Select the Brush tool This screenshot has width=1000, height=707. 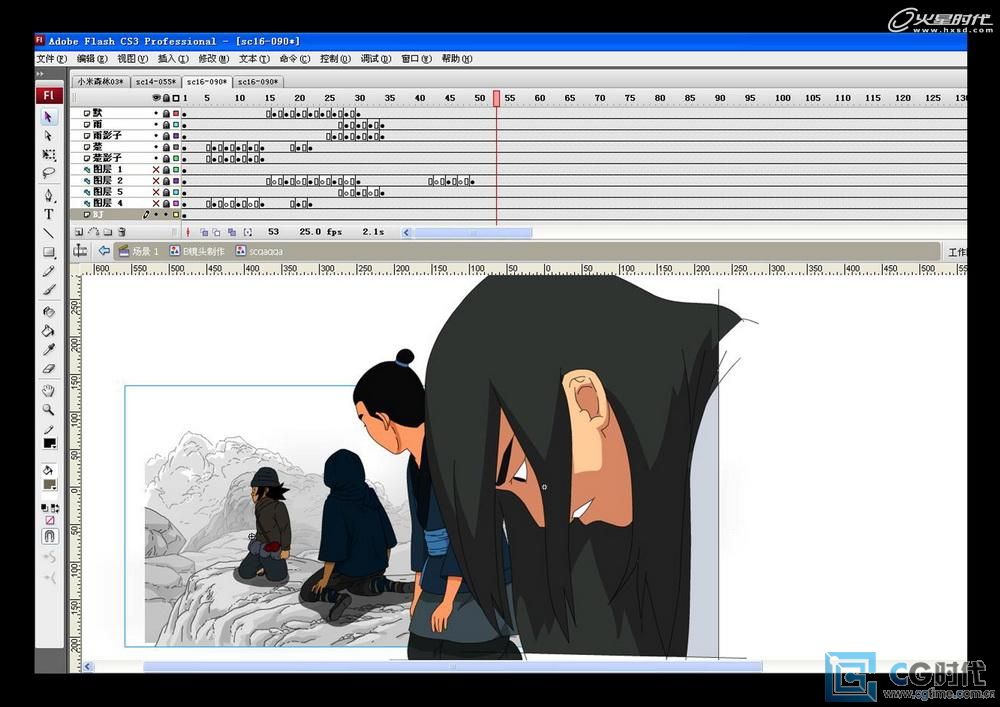[x=48, y=289]
